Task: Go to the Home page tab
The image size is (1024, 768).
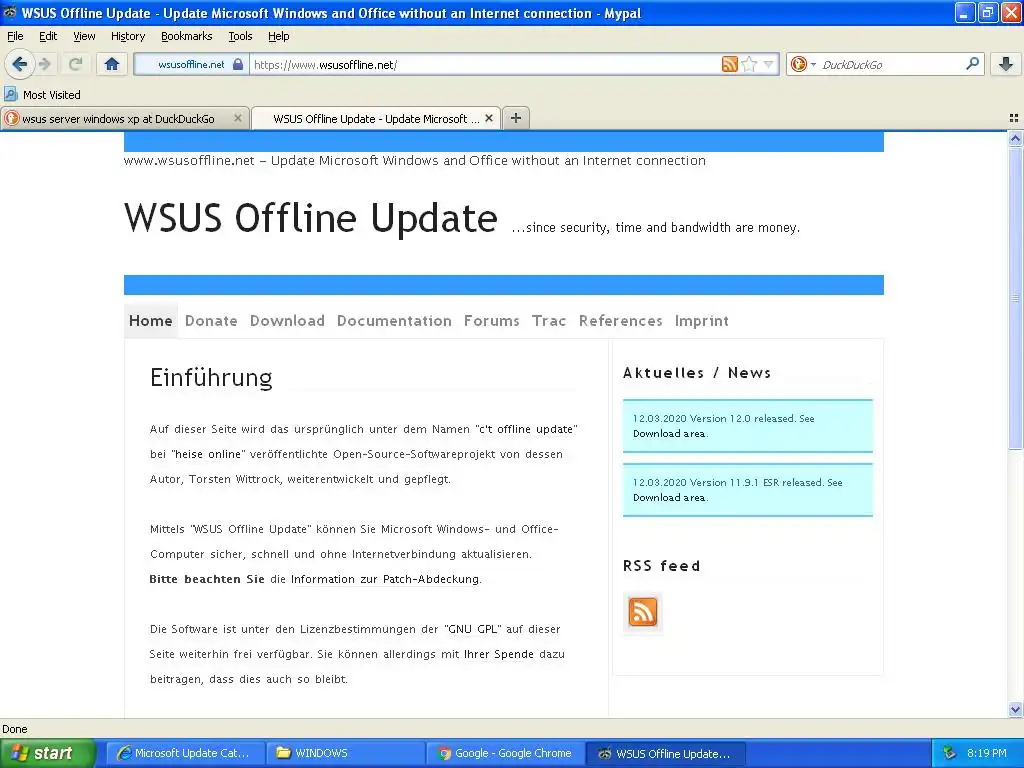Action: click(x=151, y=321)
